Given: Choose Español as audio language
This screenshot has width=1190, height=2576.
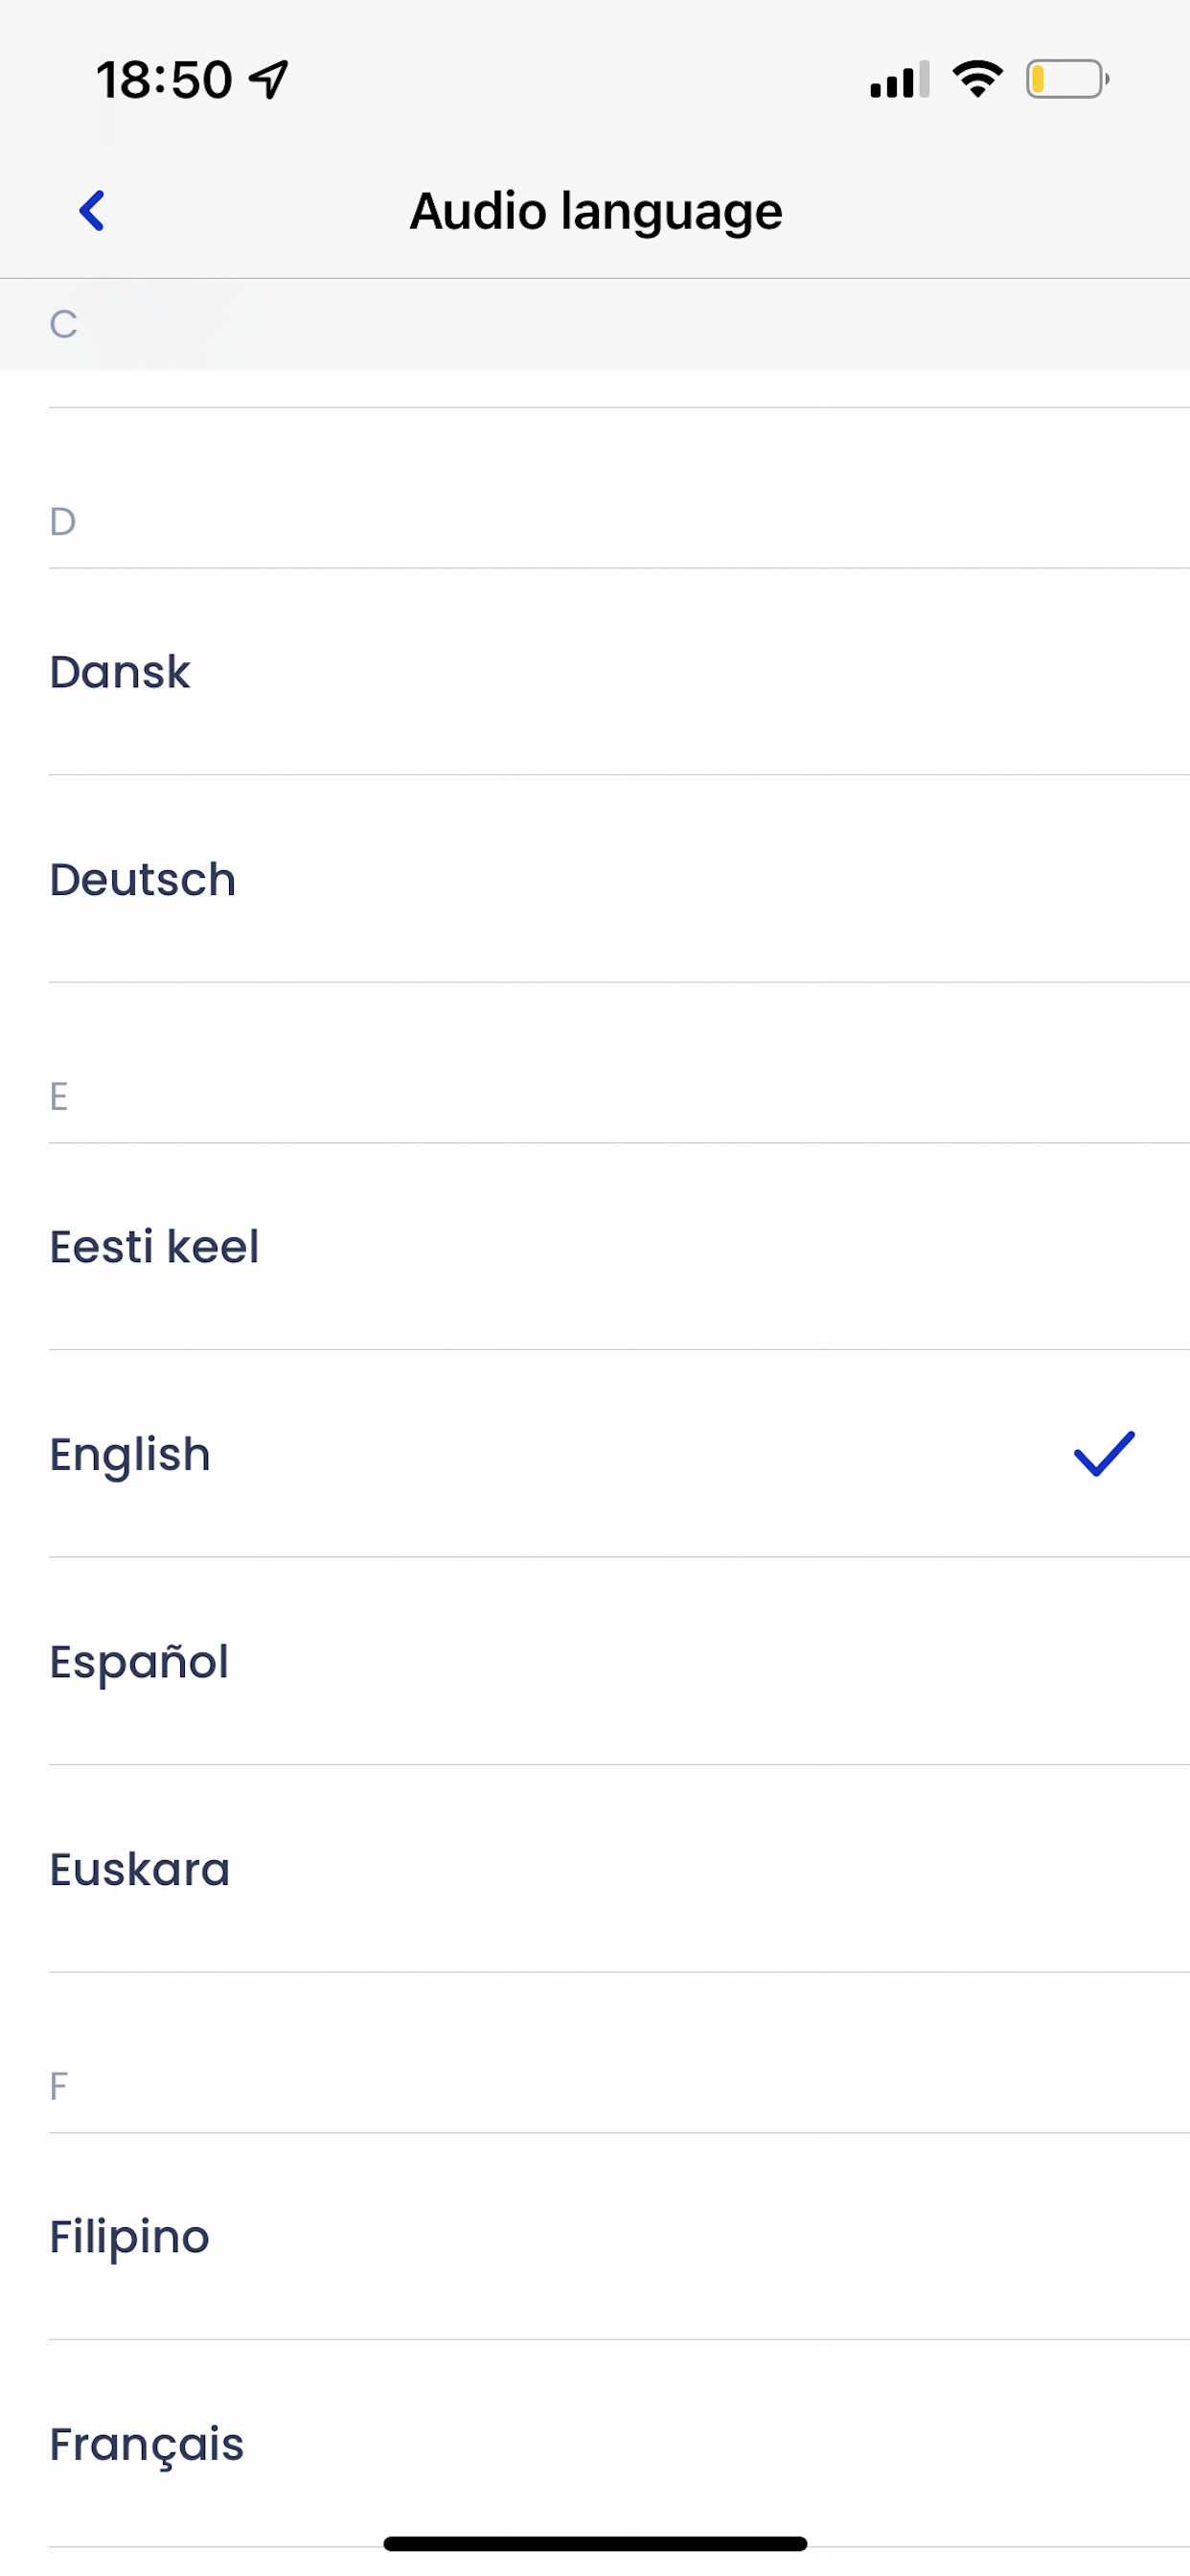Looking at the screenshot, I should pos(139,1662).
